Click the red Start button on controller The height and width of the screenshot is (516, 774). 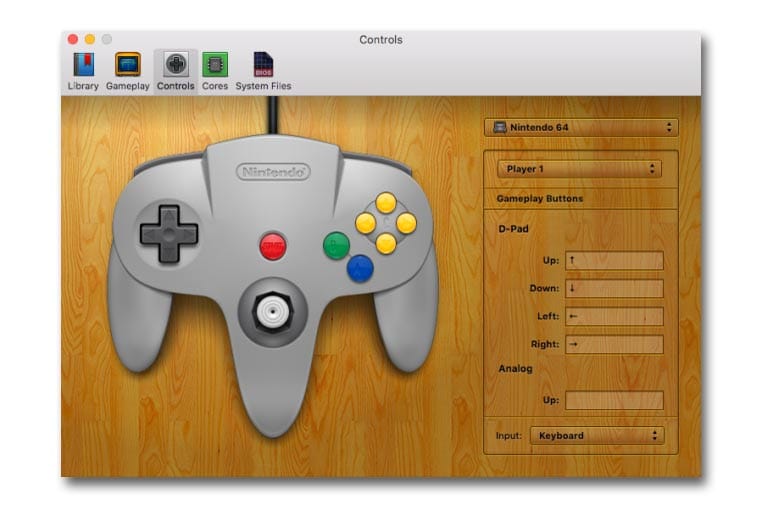click(272, 246)
